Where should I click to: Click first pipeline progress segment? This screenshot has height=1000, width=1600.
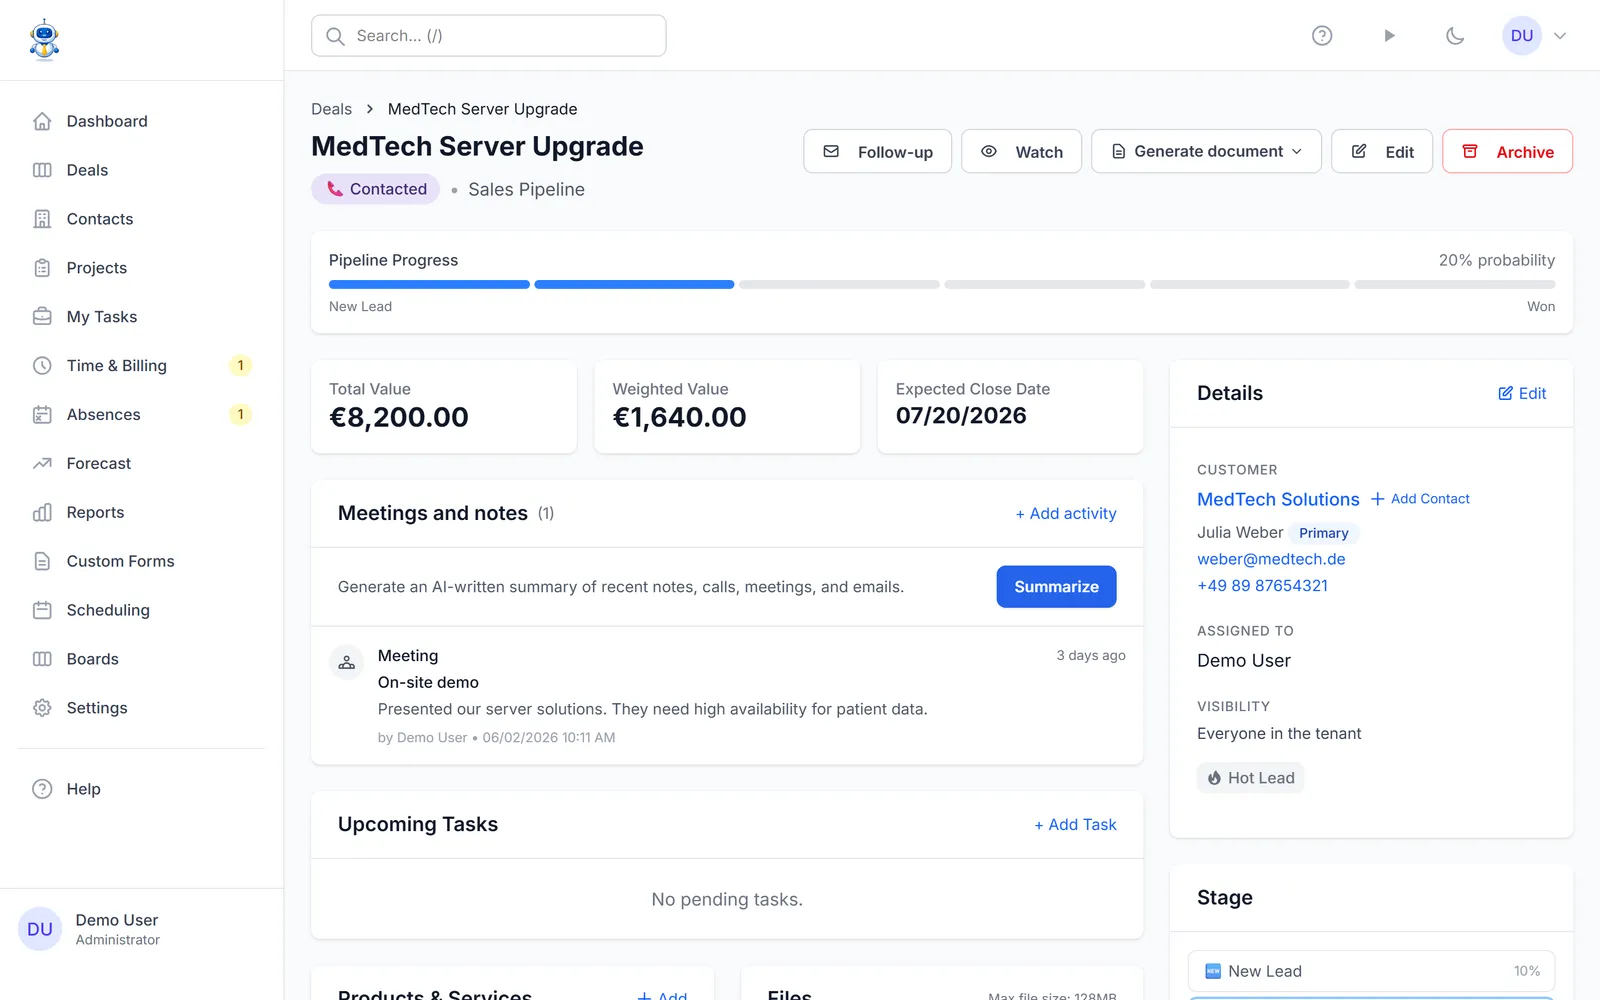point(429,285)
